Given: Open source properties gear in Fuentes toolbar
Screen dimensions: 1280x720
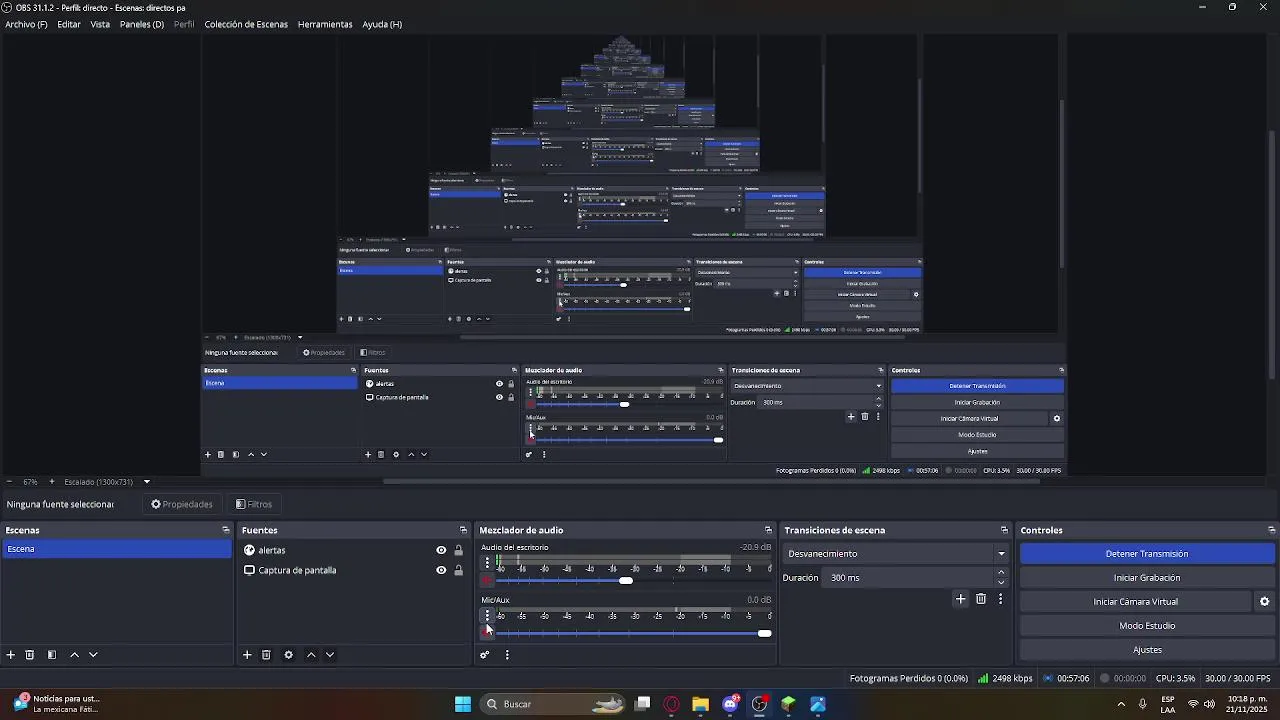Looking at the screenshot, I should point(288,655).
